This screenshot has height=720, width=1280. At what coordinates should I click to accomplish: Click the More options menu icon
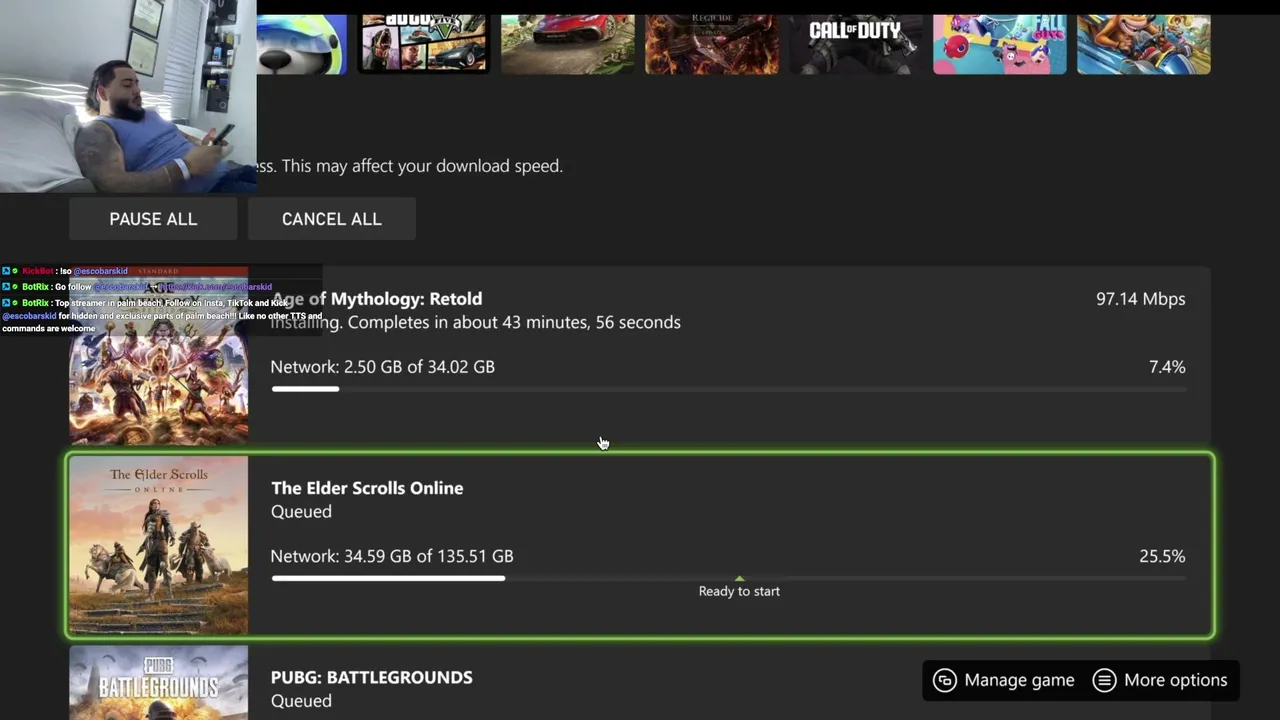point(1104,680)
